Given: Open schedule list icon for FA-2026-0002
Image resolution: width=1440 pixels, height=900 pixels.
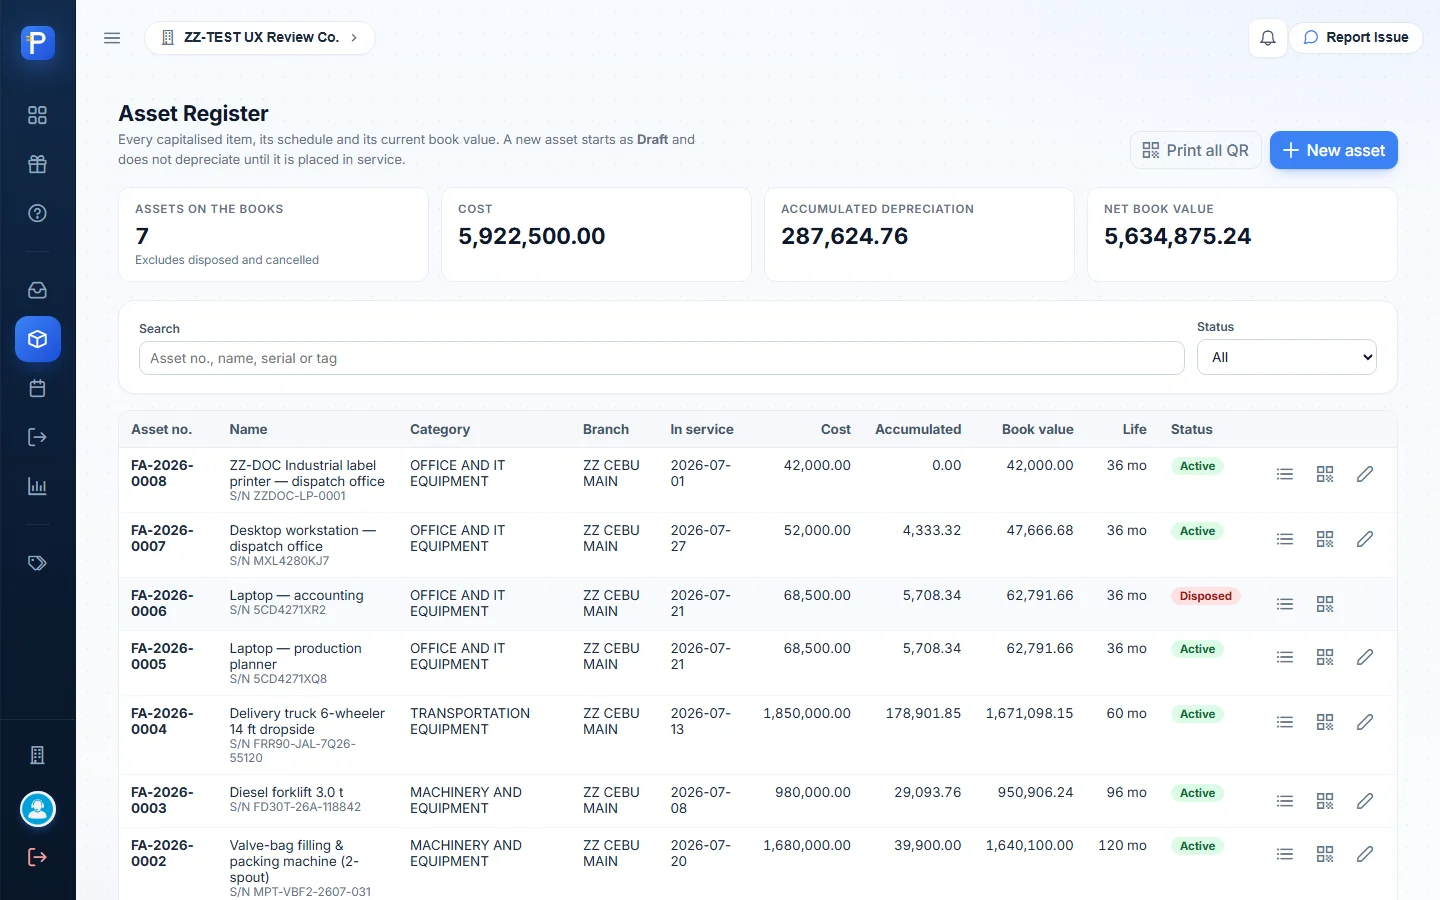Looking at the screenshot, I should click(x=1285, y=854).
